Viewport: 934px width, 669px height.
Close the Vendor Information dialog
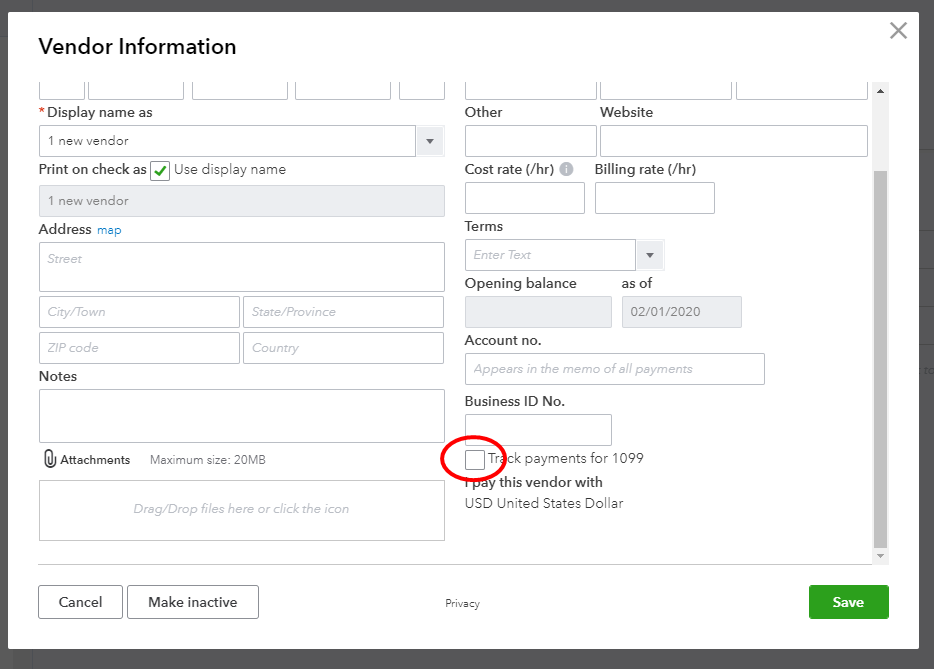pyautogui.click(x=898, y=31)
